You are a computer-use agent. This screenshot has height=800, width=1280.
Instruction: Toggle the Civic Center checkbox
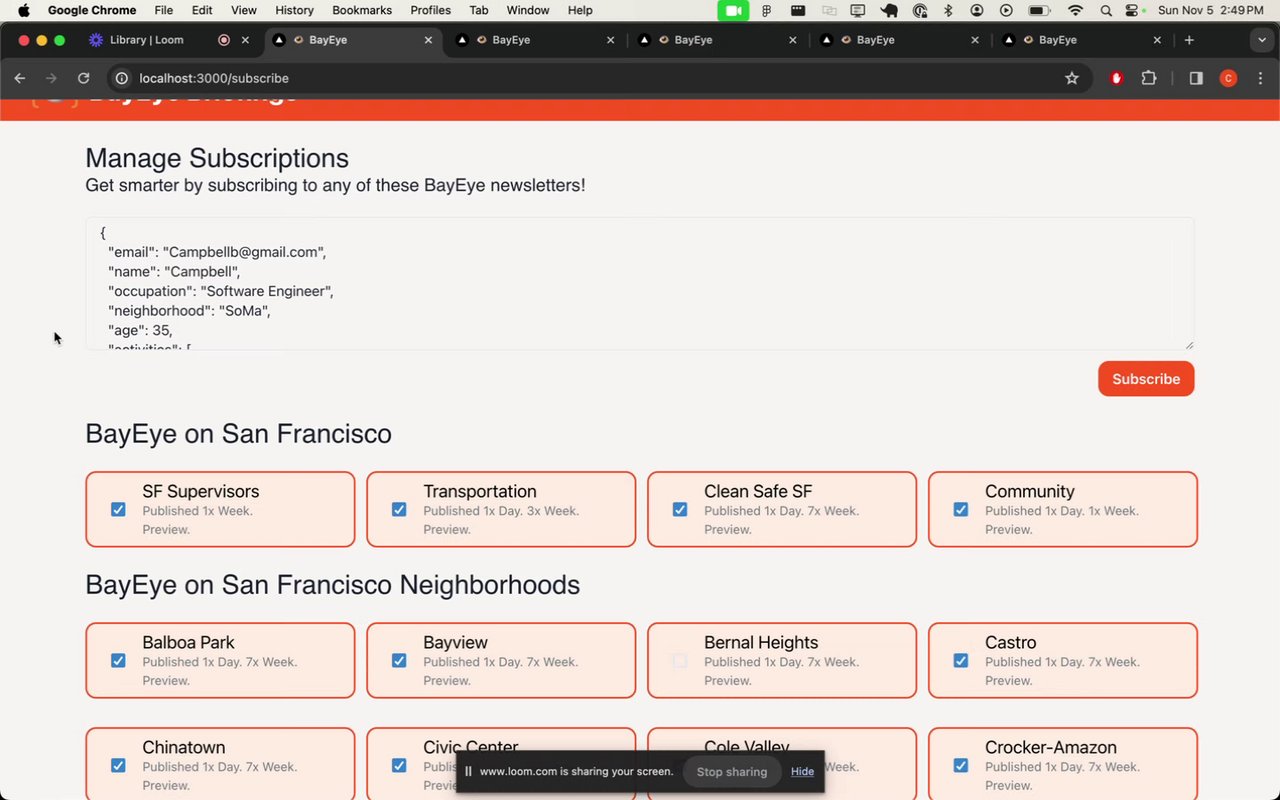coord(399,766)
